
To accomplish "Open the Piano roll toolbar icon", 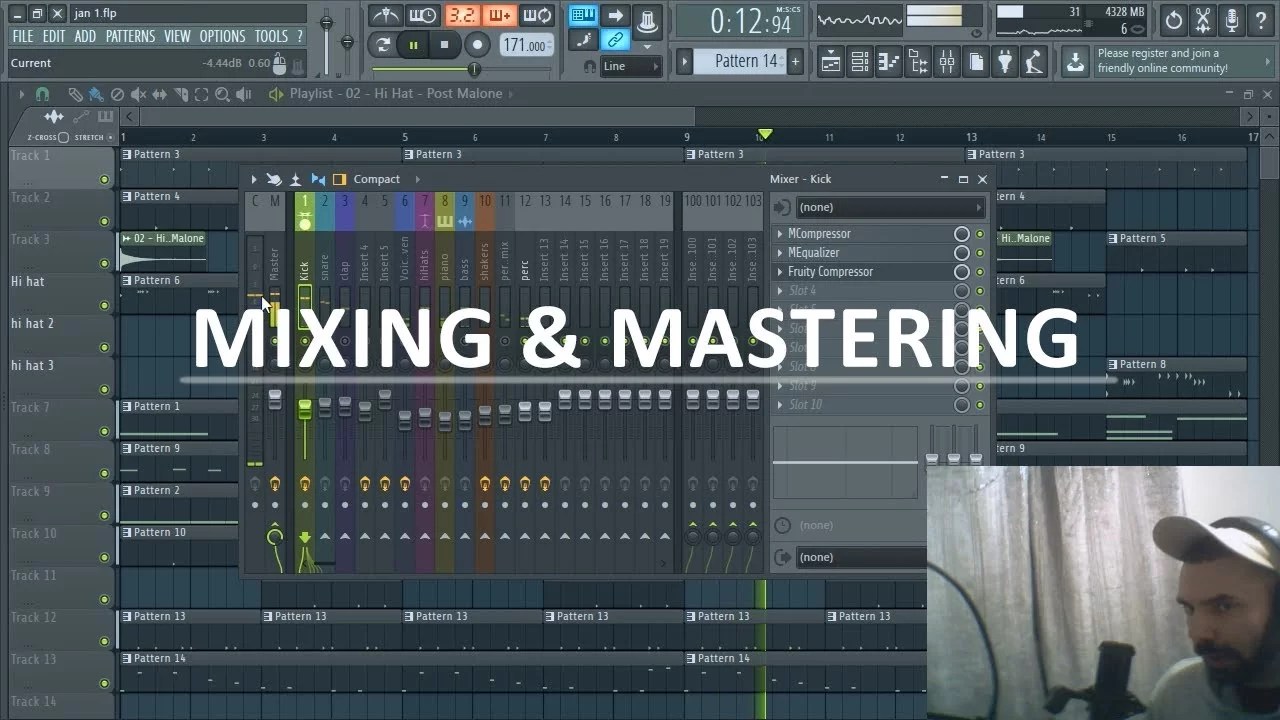I will [888, 62].
